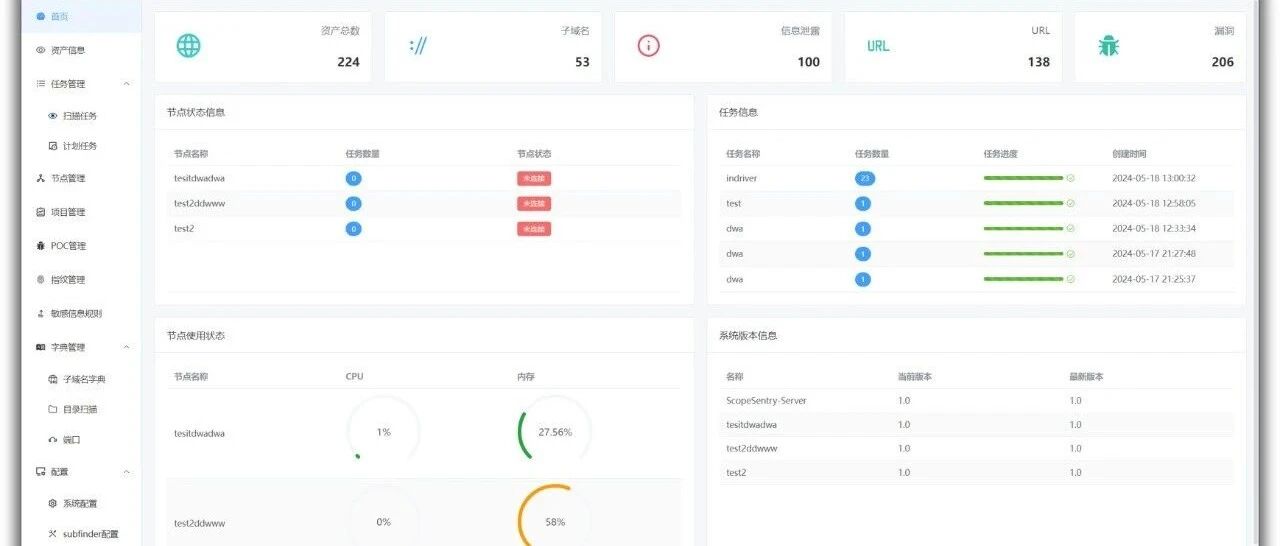Viewport: 1280px width, 546px height.
Task: Click the 224 asset total value
Action: pyautogui.click(x=348, y=62)
